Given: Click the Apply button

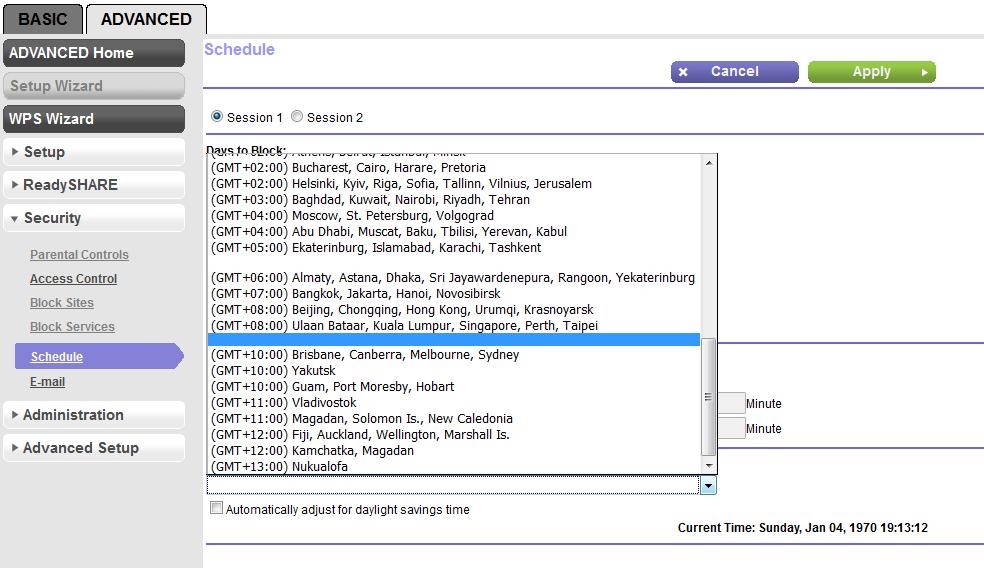Looking at the screenshot, I should tap(871, 72).
